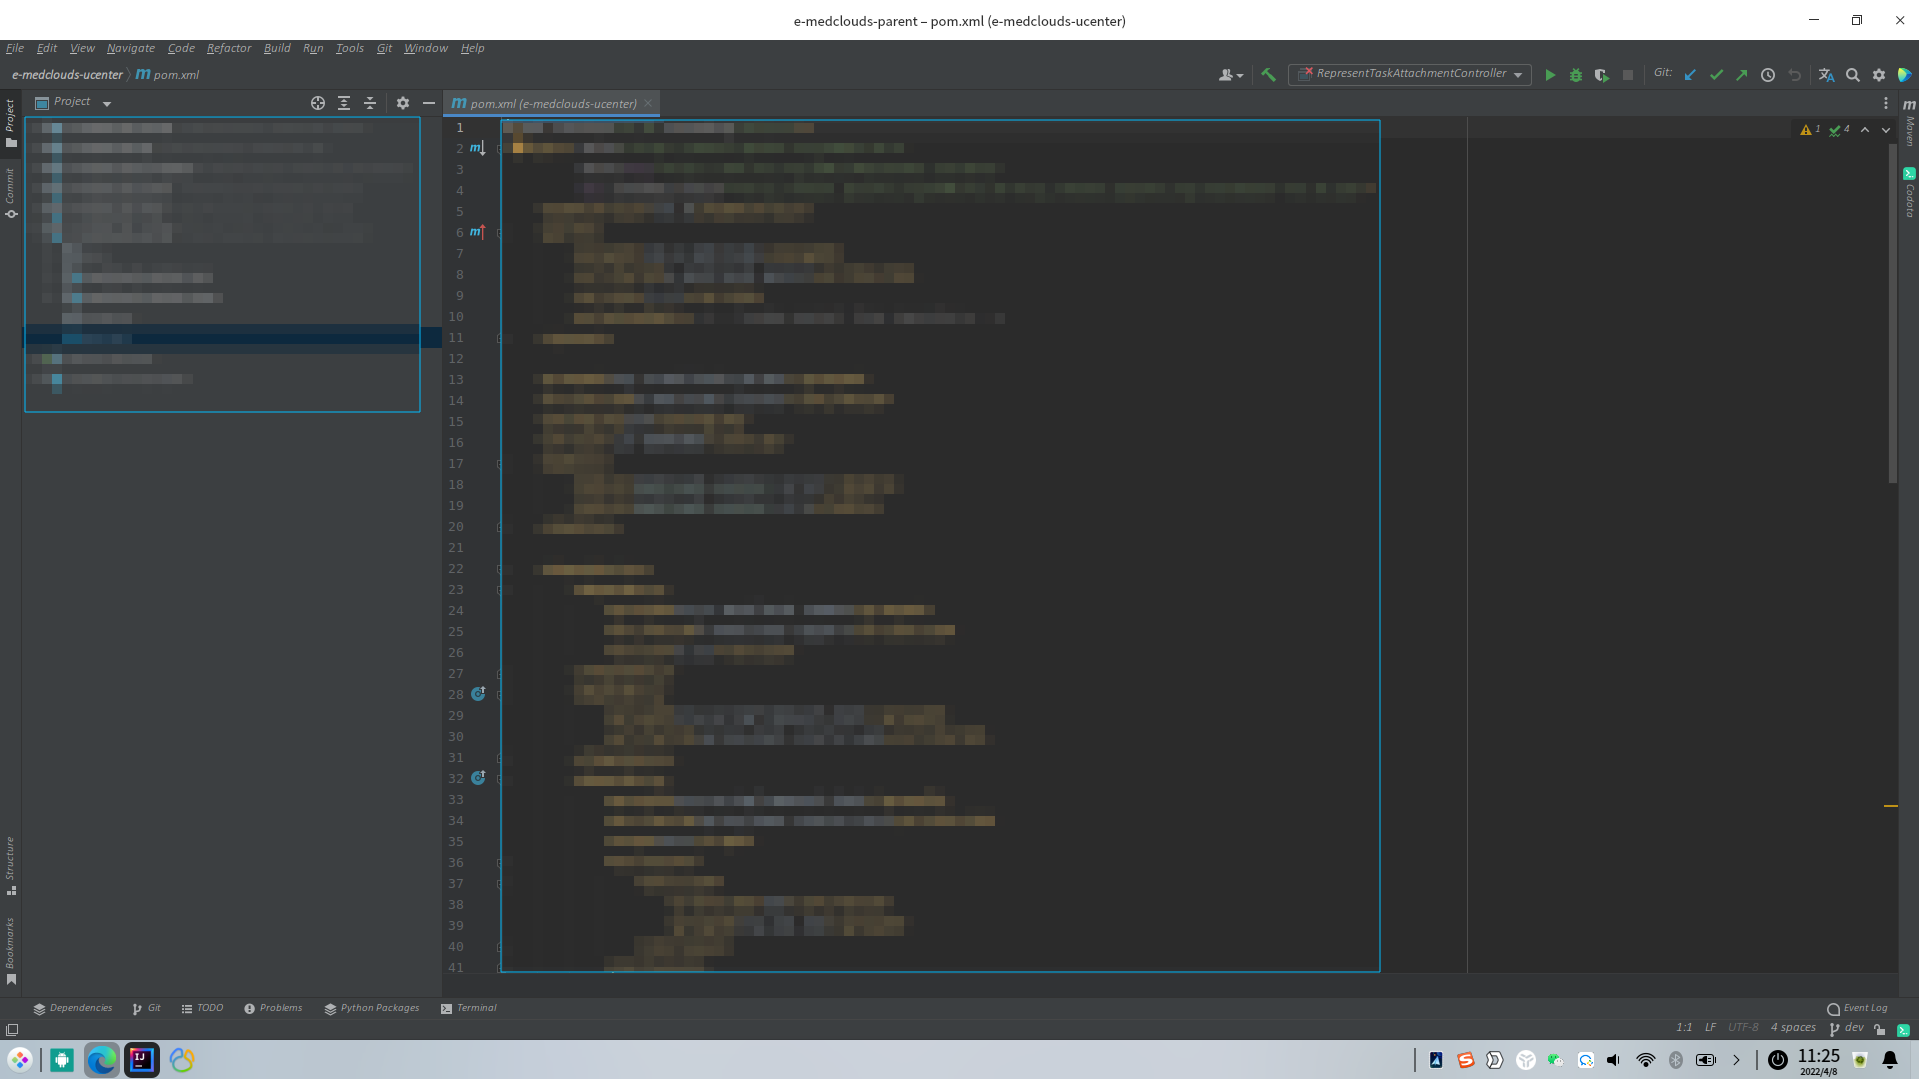Open the Refactor menu

point(228,48)
